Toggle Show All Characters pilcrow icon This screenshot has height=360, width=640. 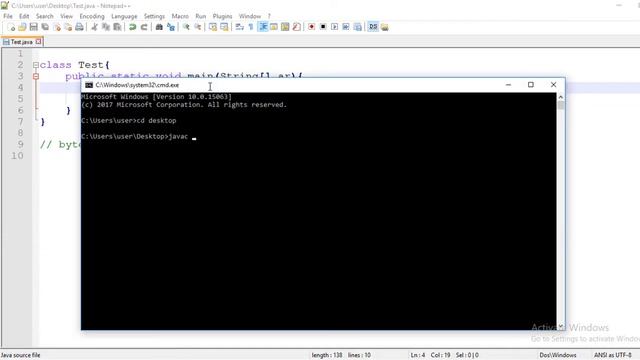251,27
